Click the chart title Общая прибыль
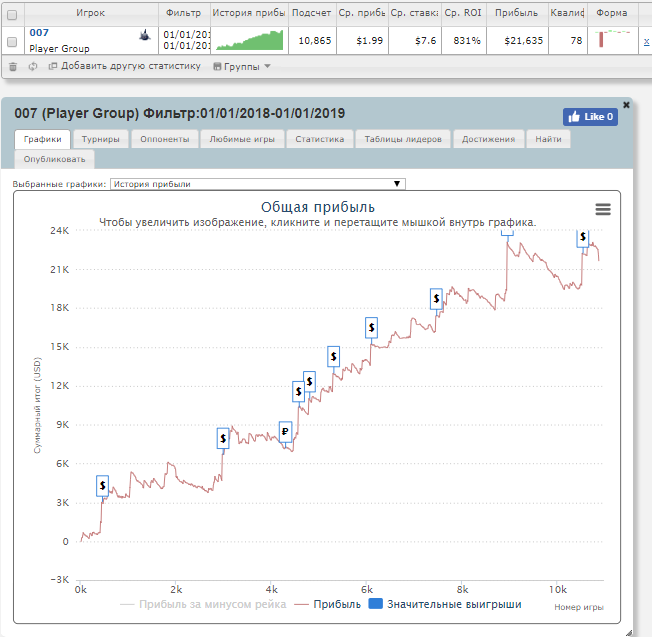652x637 pixels. 318,207
